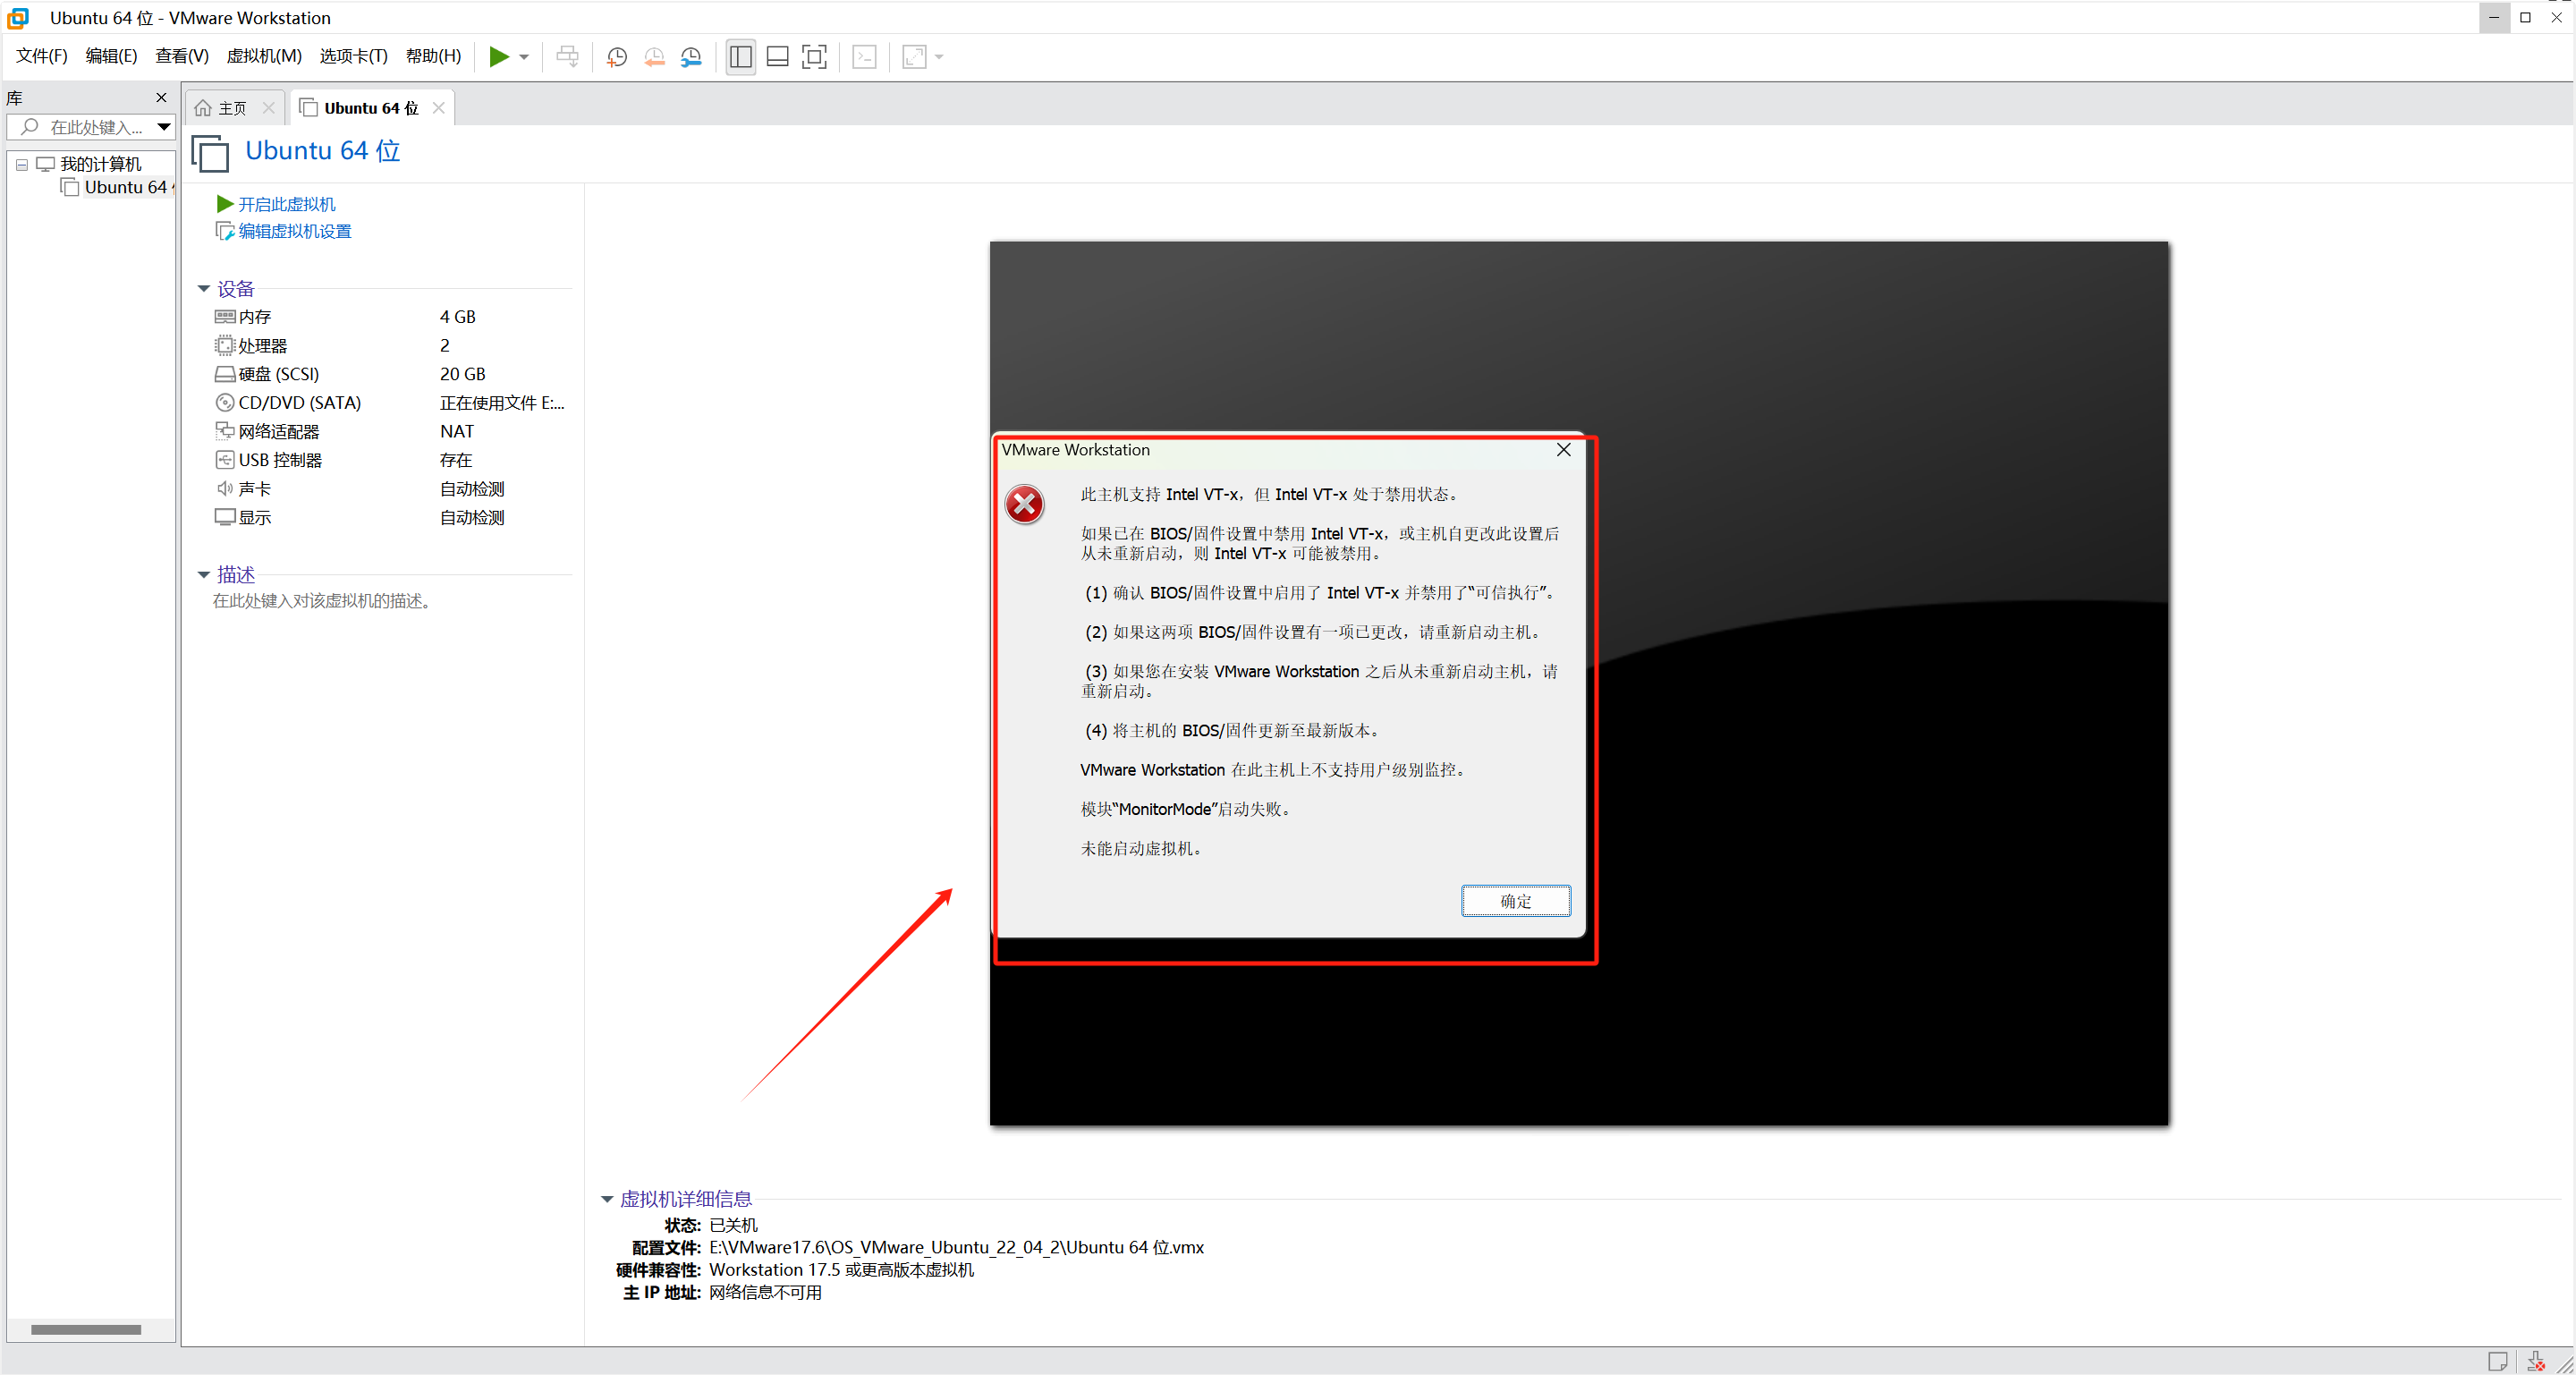The width and height of the screenshot is (2576, 1375).
Task: Enter full screen mode icon
Action: pos(815,57)
